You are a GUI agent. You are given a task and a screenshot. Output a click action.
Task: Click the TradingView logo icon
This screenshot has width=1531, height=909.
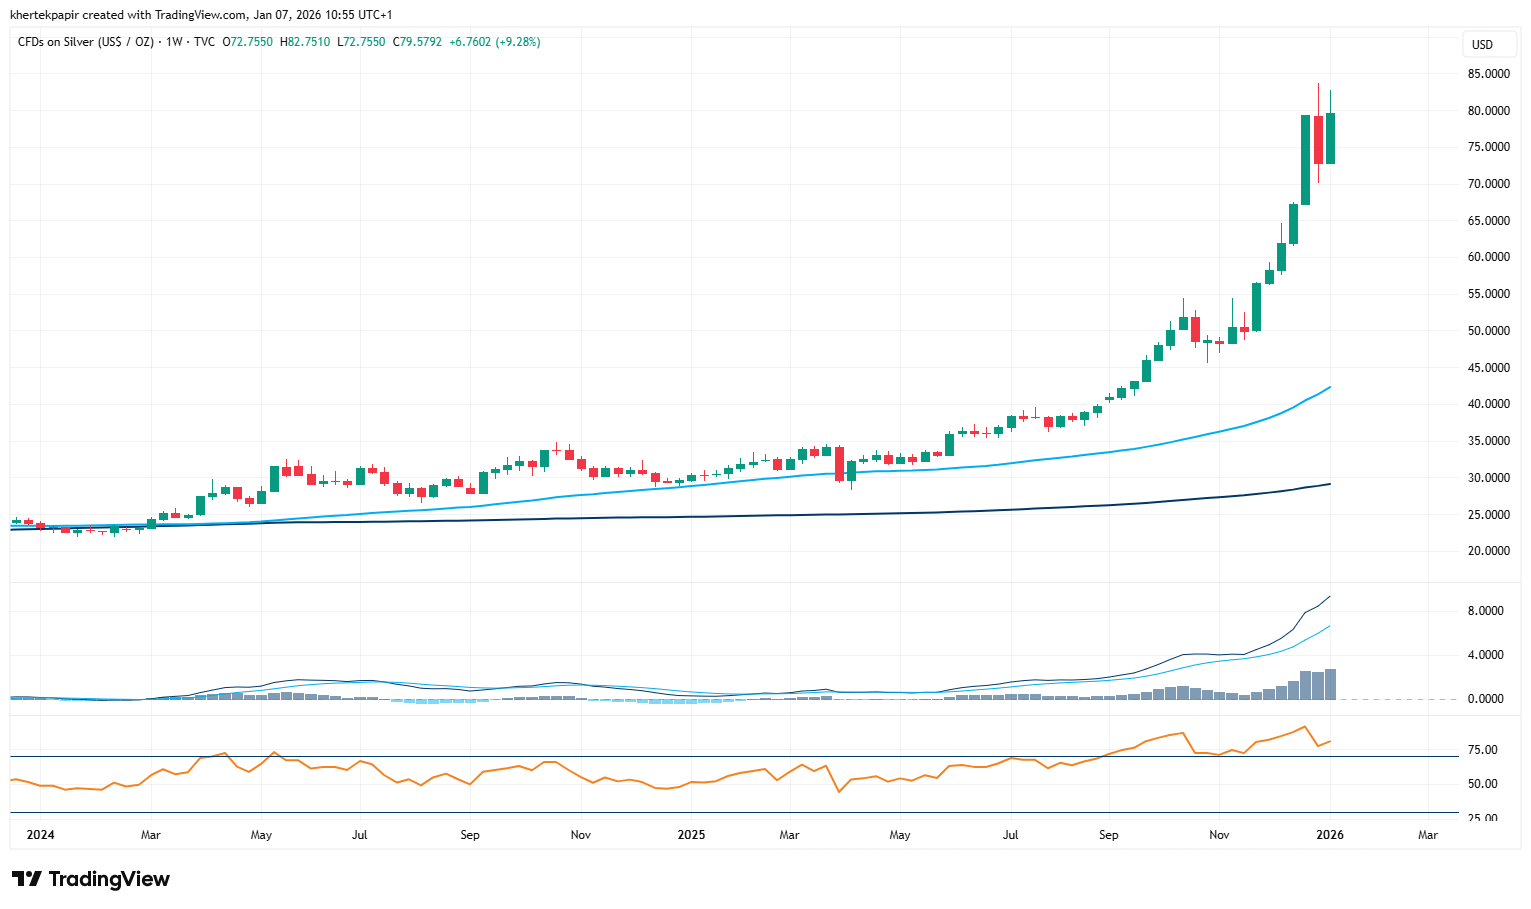[27, 879]
